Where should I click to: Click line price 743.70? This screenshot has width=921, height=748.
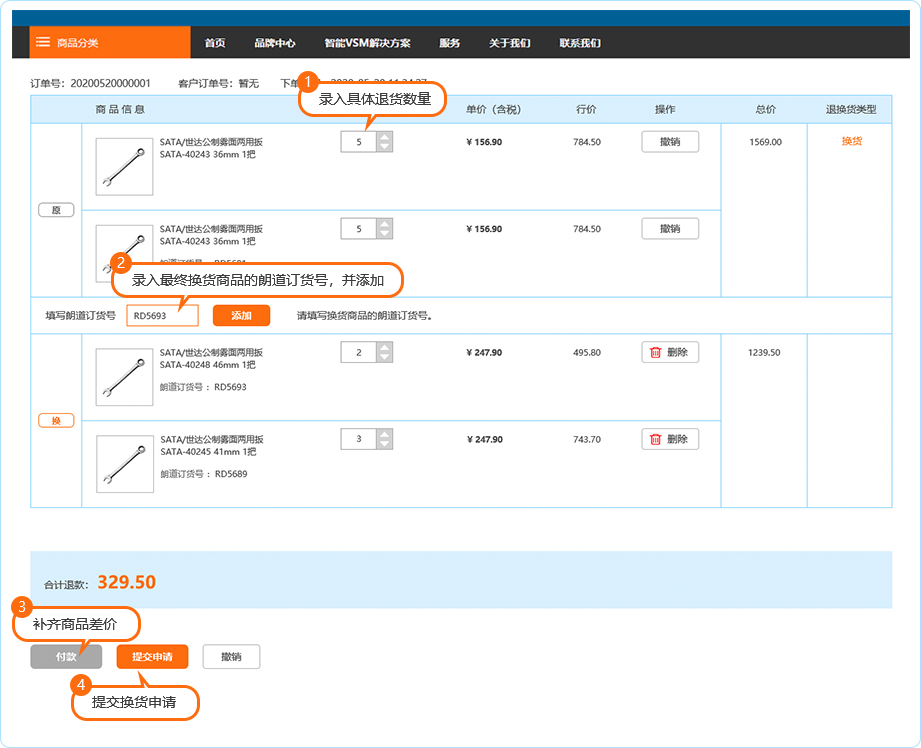pyautogui.click(x=587, y=440)
